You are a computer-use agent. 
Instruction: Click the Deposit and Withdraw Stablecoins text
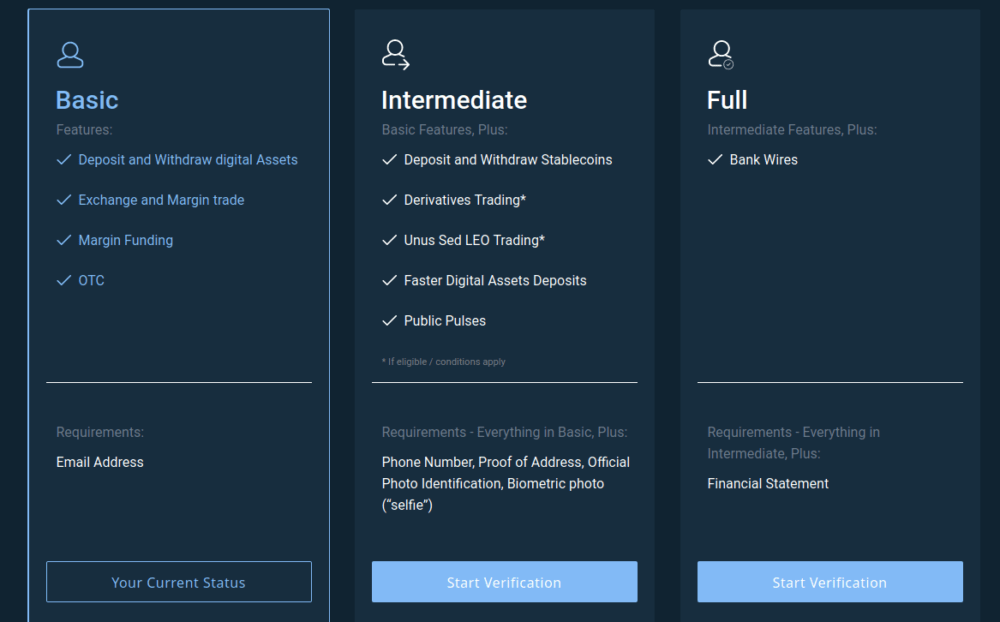(x=508, y=160)
